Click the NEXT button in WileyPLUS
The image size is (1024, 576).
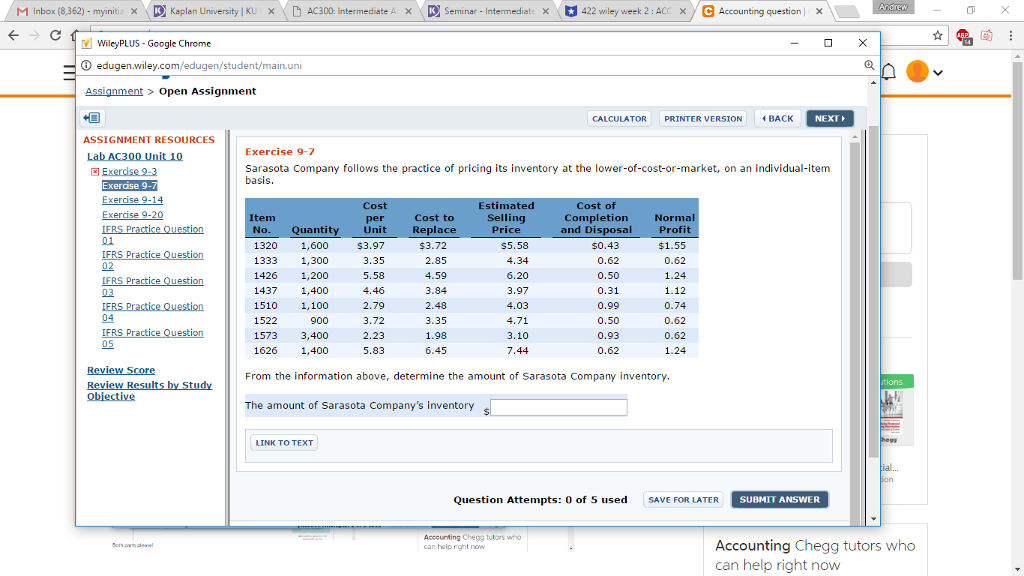pos(829,118)
